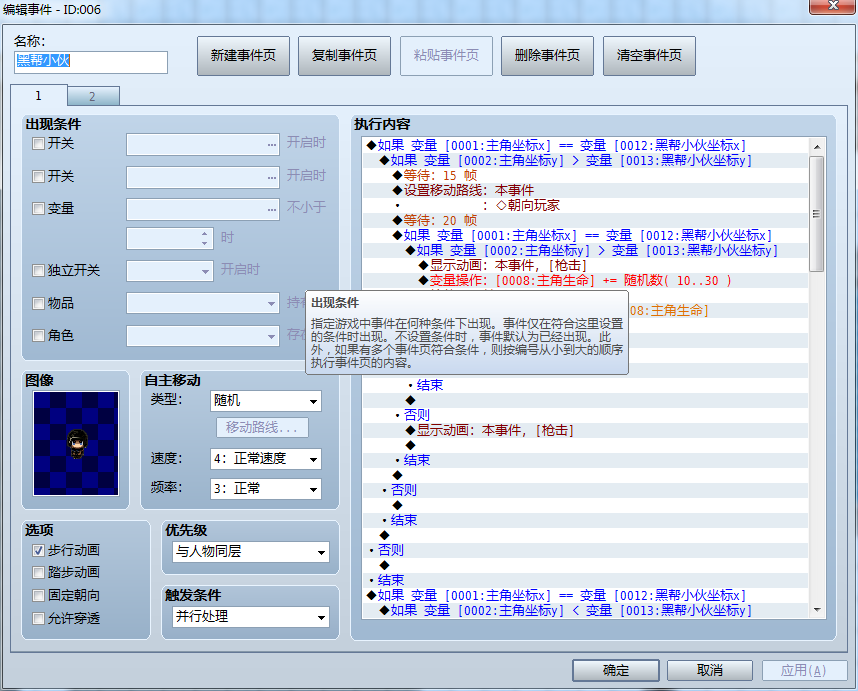Enable the second 开关 condition checkbox

[38, 177]
